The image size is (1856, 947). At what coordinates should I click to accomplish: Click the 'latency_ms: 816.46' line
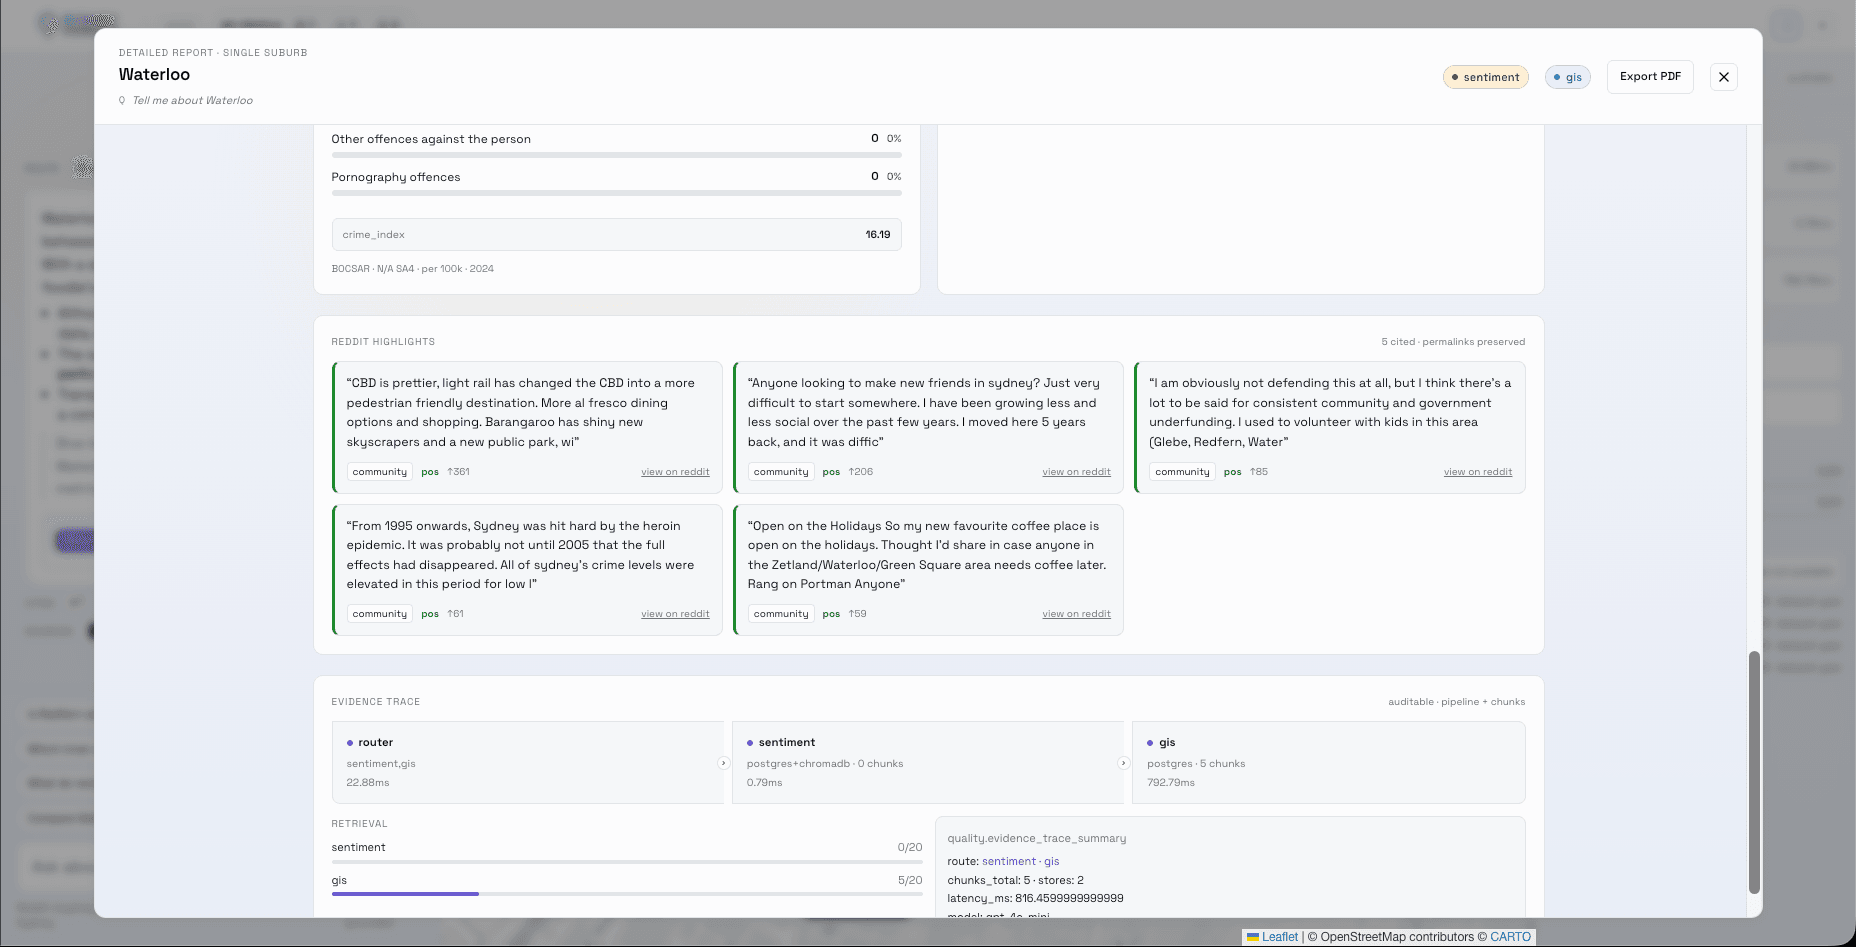(x=1035, y=898)
